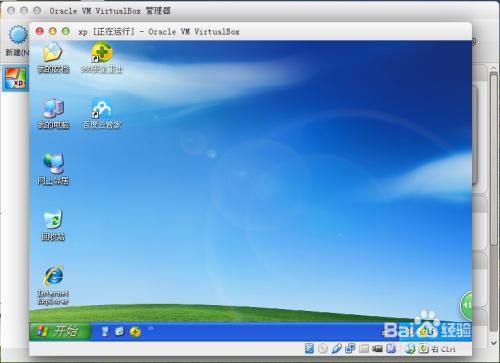Viewport: 500px width, 363px height.
Task: Click the video capture status icon
Action: click(377, 349)
